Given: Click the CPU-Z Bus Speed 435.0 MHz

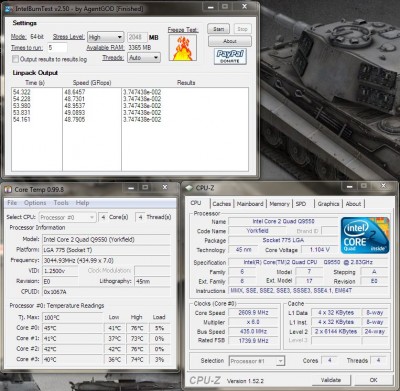Looking at the screenshot, I should coord(254,331).
